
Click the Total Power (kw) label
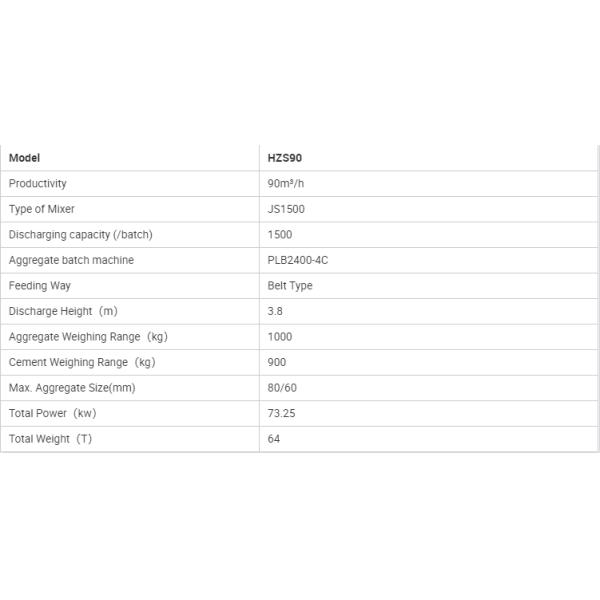click(x=53, y=413)
